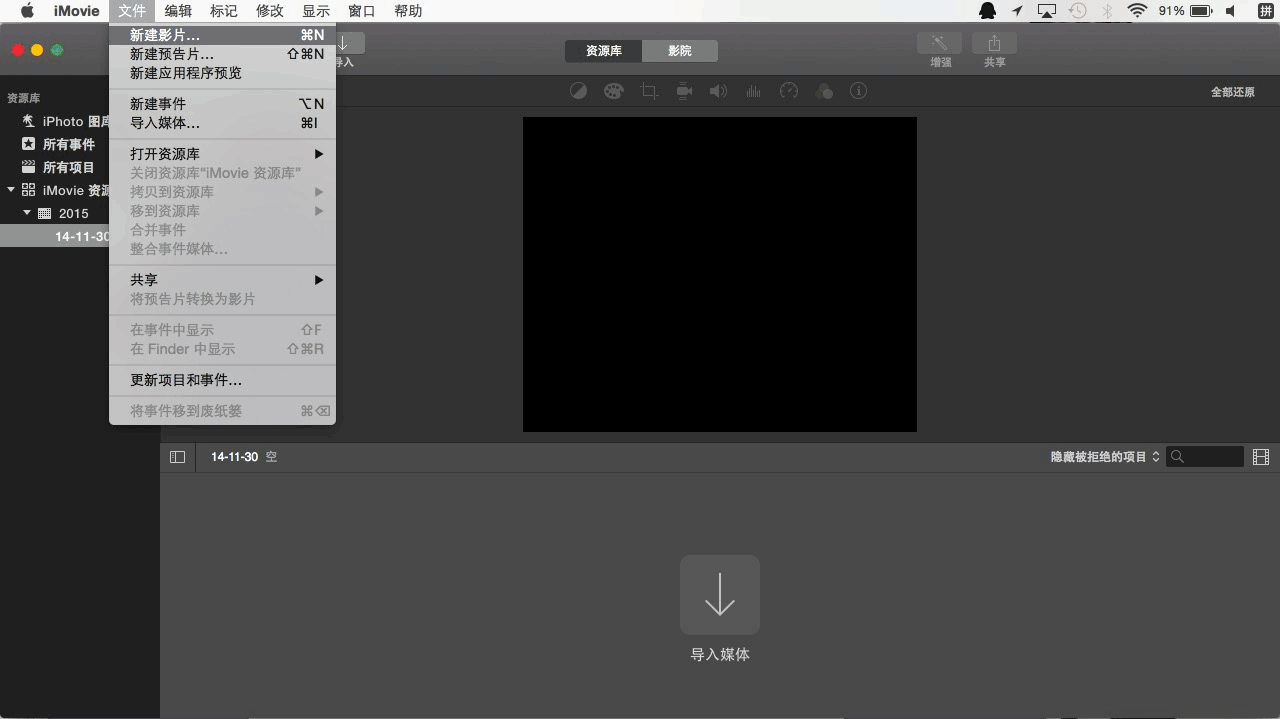Open the audio equalizer adjustment icon
The width and height of the screenshot is (1280, 719).
753,90
